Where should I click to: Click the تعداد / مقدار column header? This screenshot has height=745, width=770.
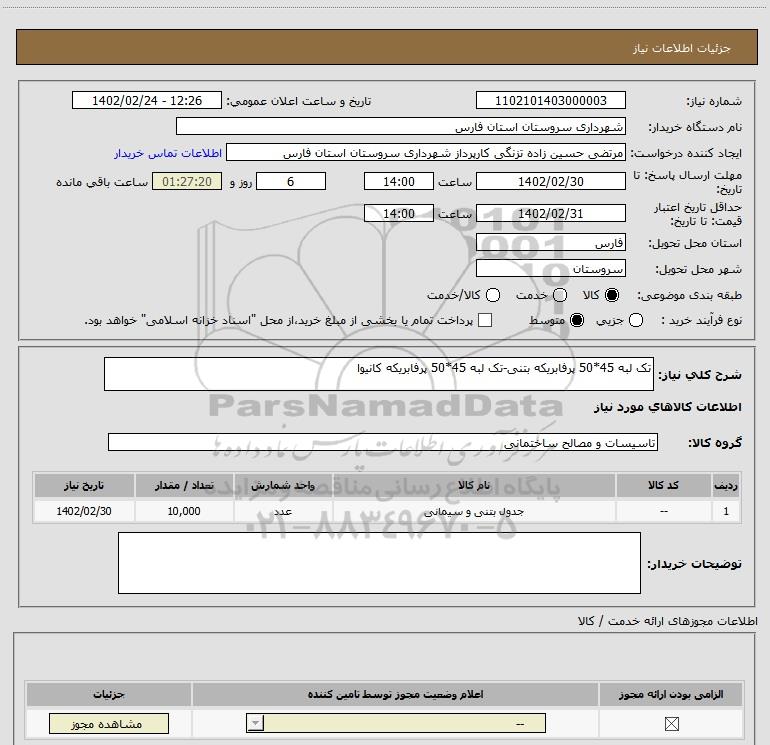click(x=184, y=486)
